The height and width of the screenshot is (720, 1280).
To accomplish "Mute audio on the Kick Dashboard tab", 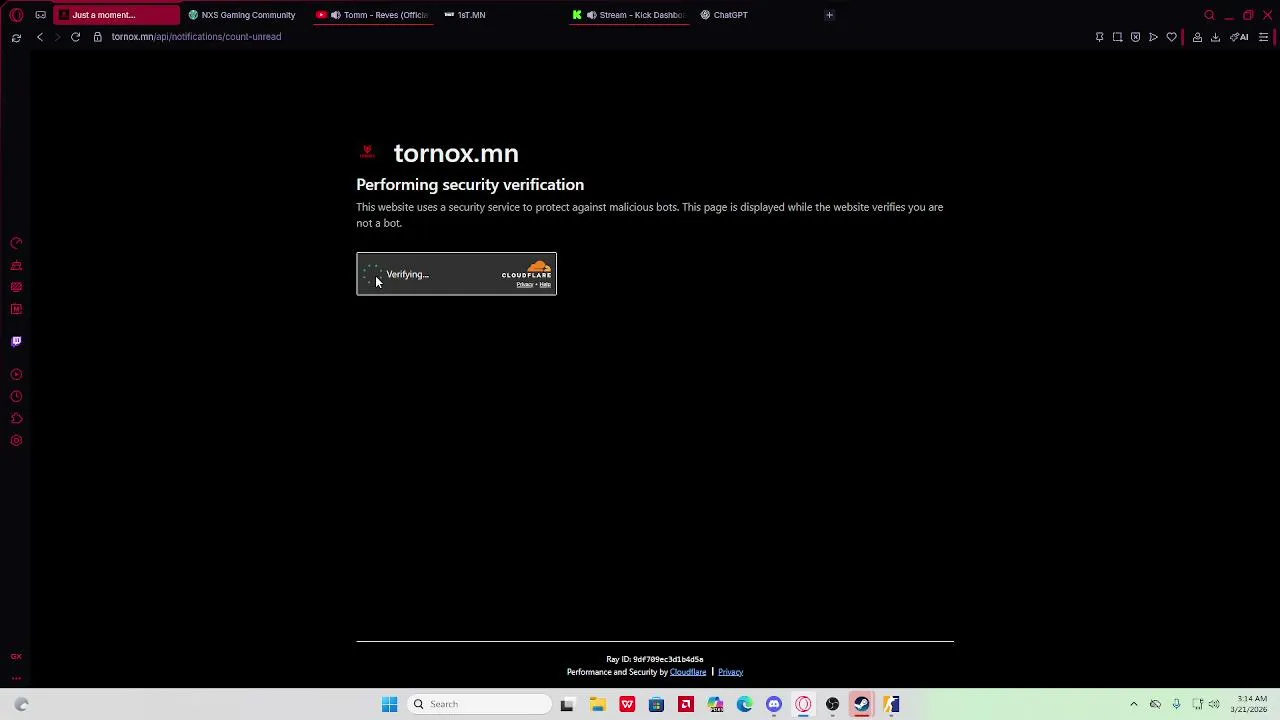I will point(592,15).
